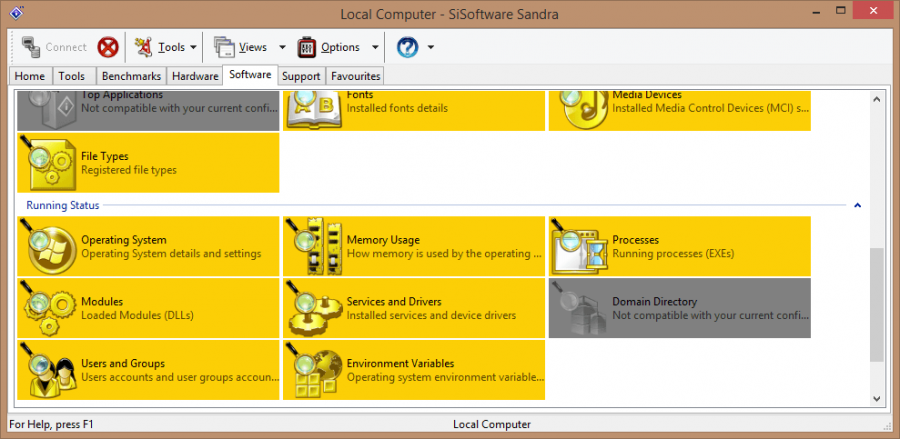Click 'Installed services and device drivers' text
This screenshot has height=439, width=900.
(x=431, y=315)
